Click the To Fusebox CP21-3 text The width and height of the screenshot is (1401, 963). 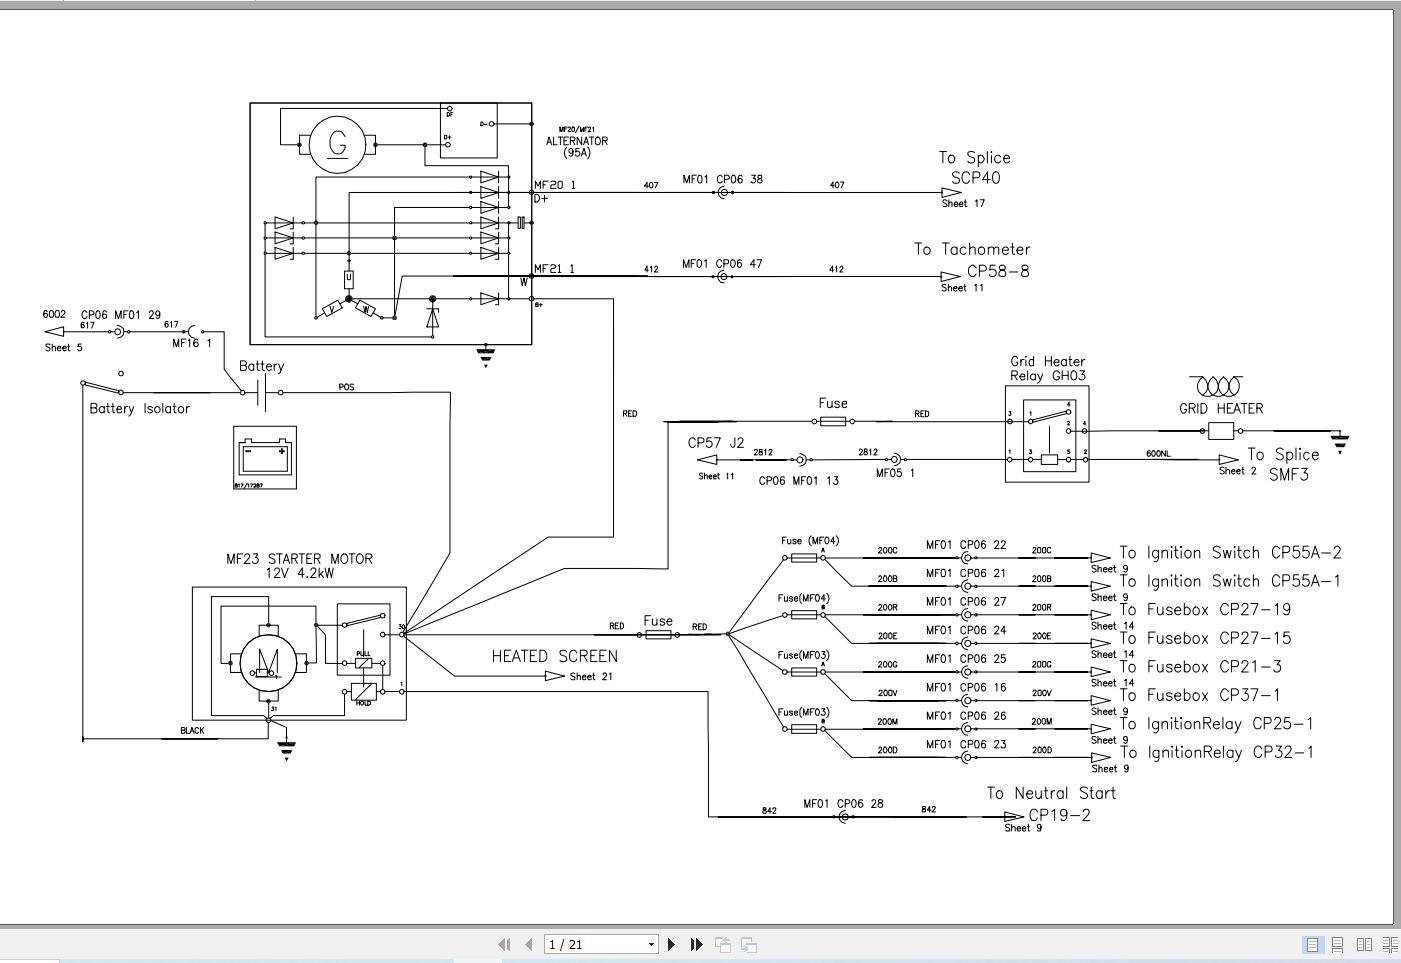tap(1200, 666)
